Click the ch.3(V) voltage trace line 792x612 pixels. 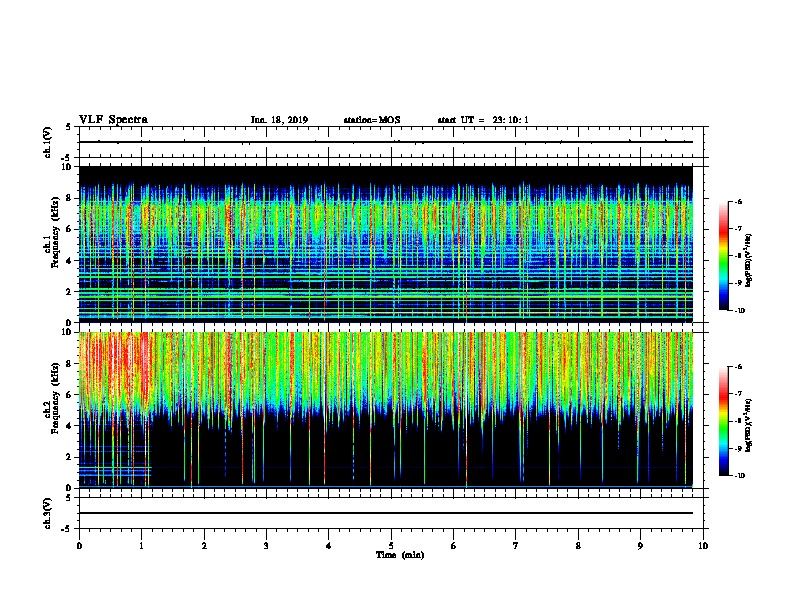[x=386, y=513]
